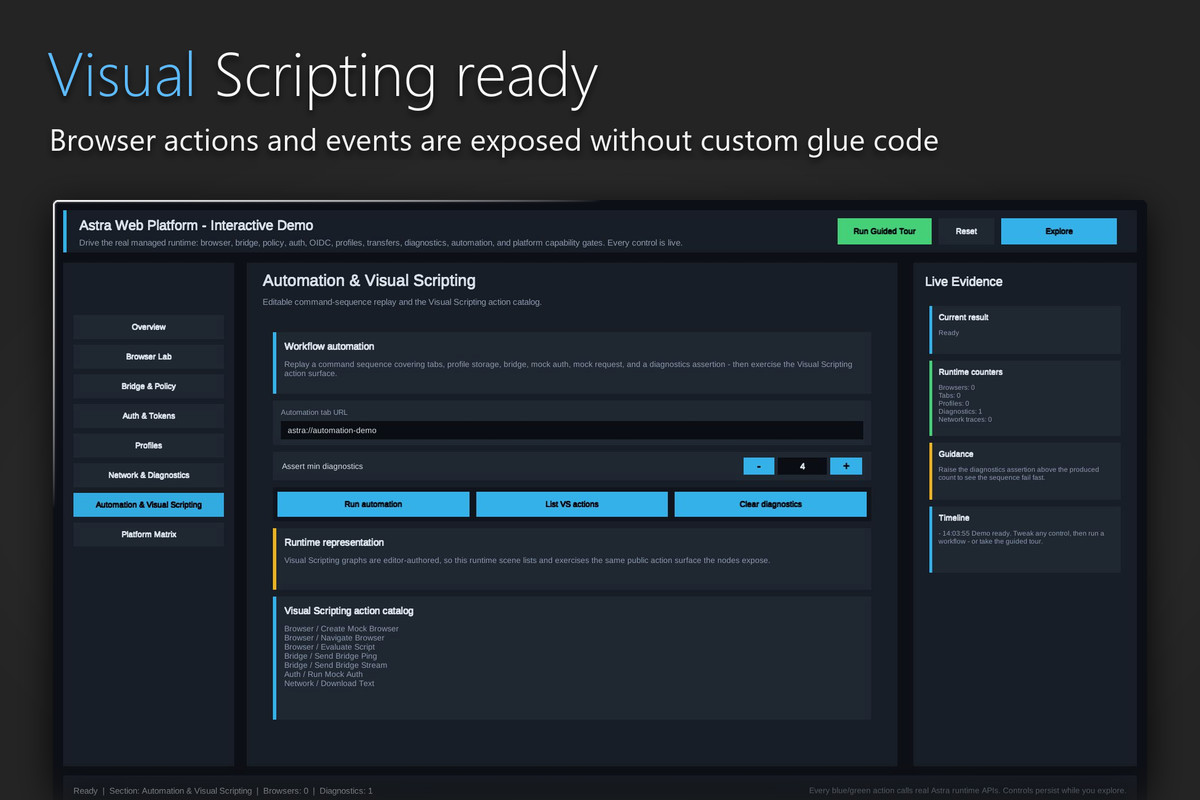Click 'Bridge / Send Bridge Stream' entry
The width and height of the screenshot is (1200, 800).
335,665
